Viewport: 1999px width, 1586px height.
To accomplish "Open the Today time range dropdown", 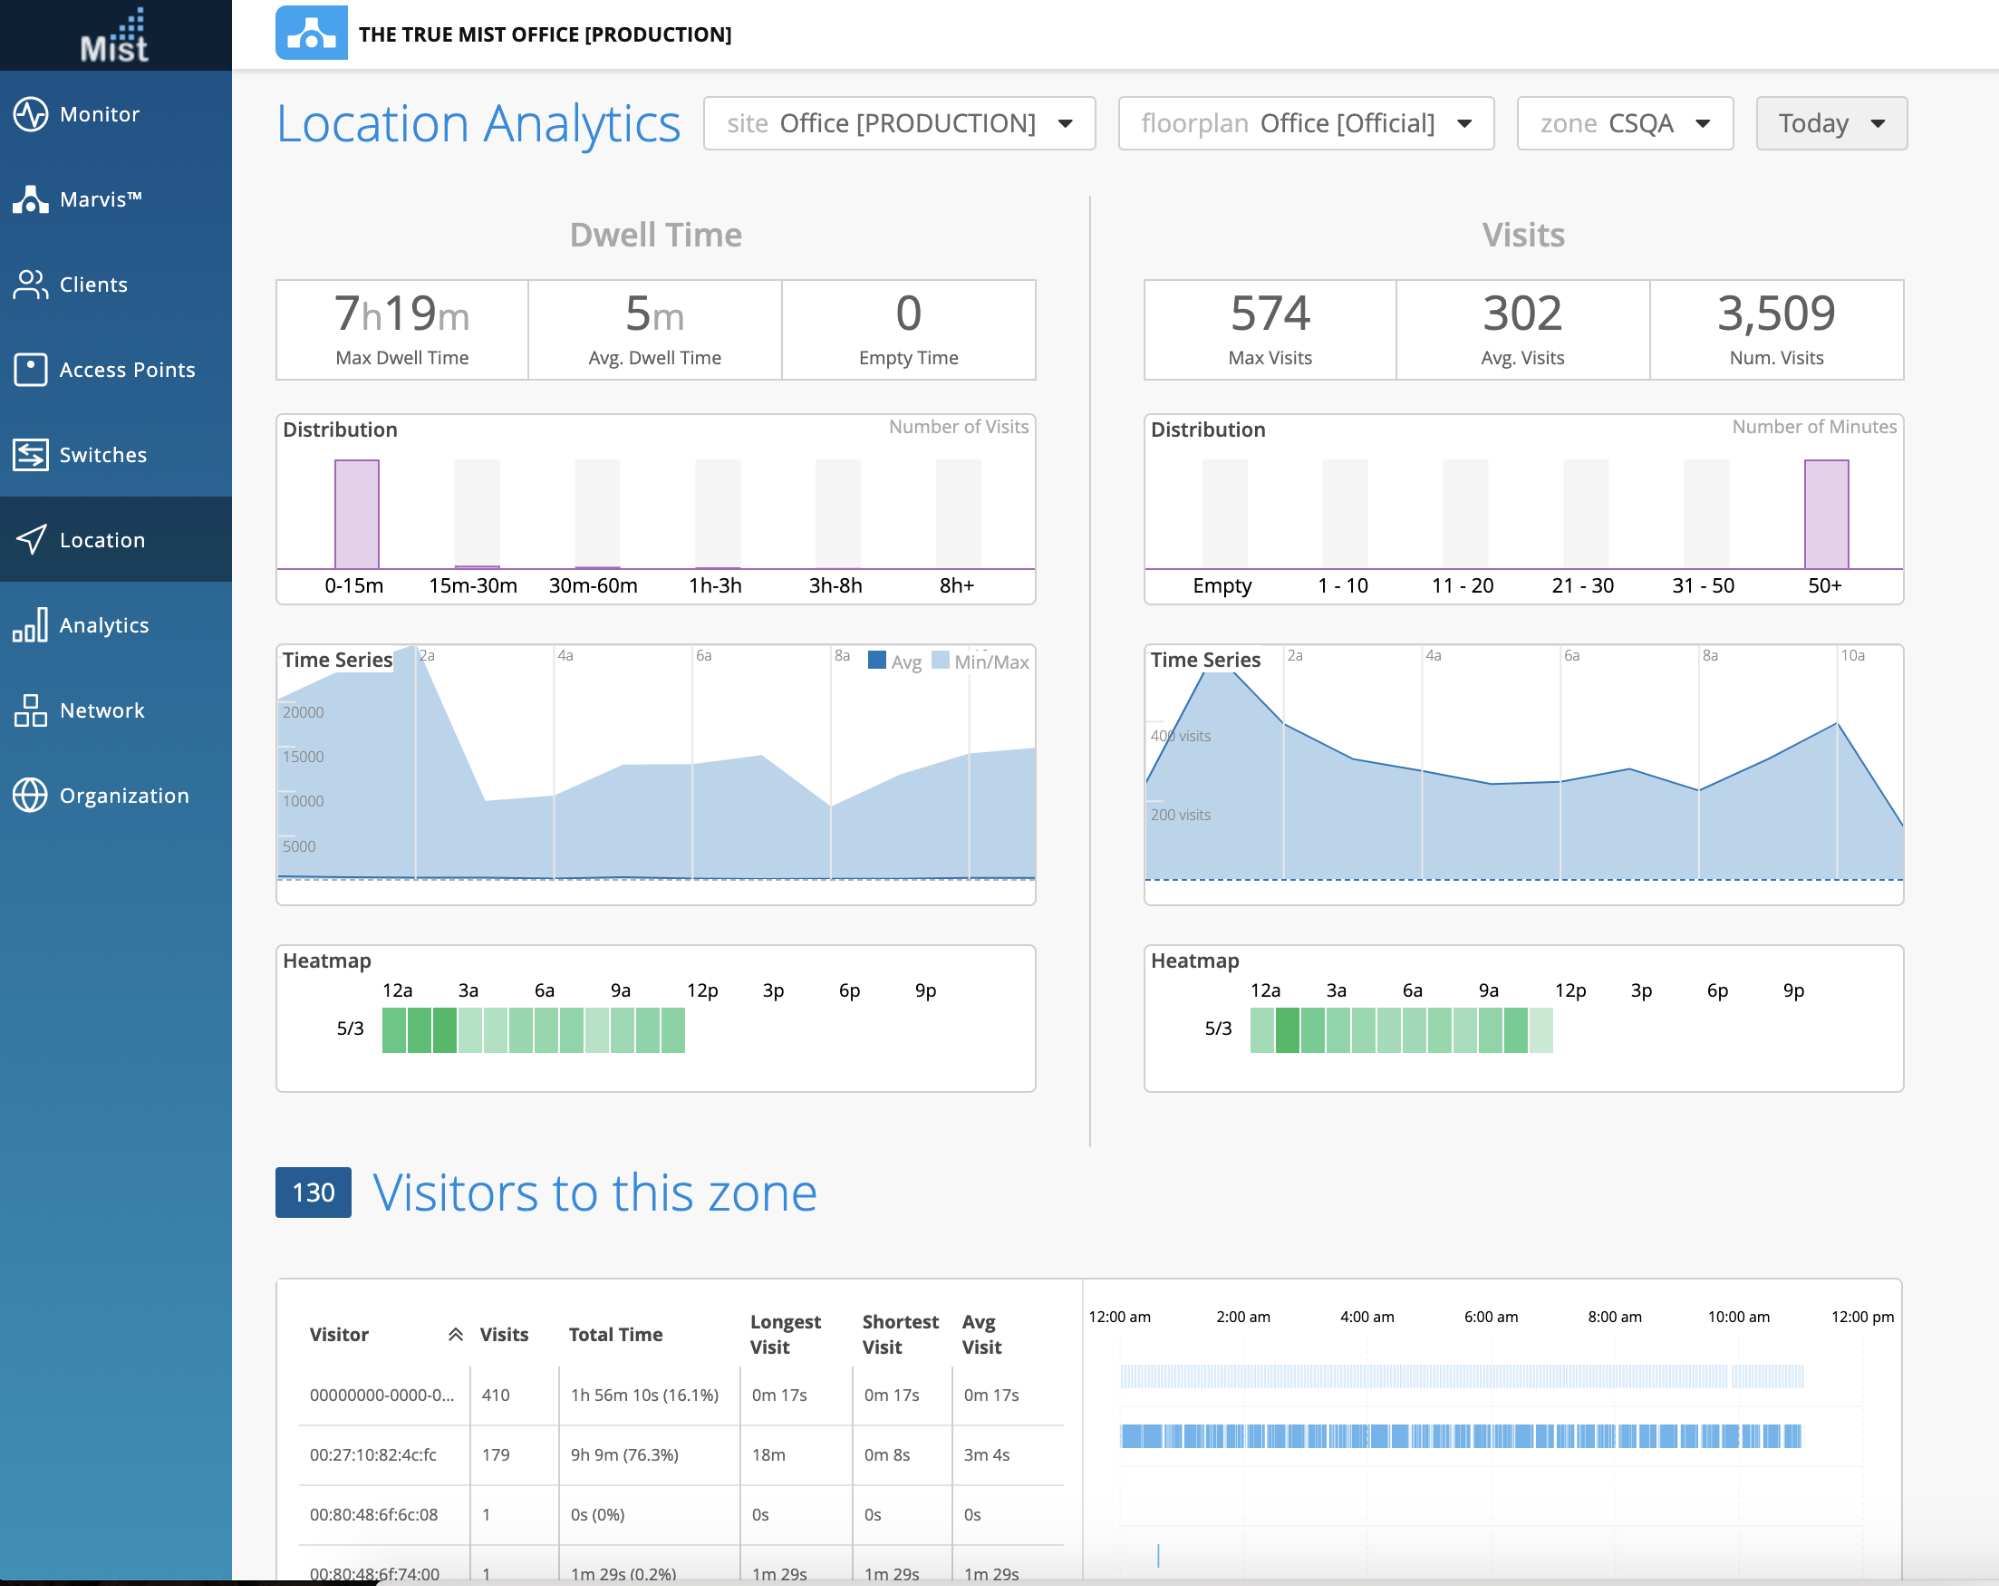I will click(x=1830, y=123).
